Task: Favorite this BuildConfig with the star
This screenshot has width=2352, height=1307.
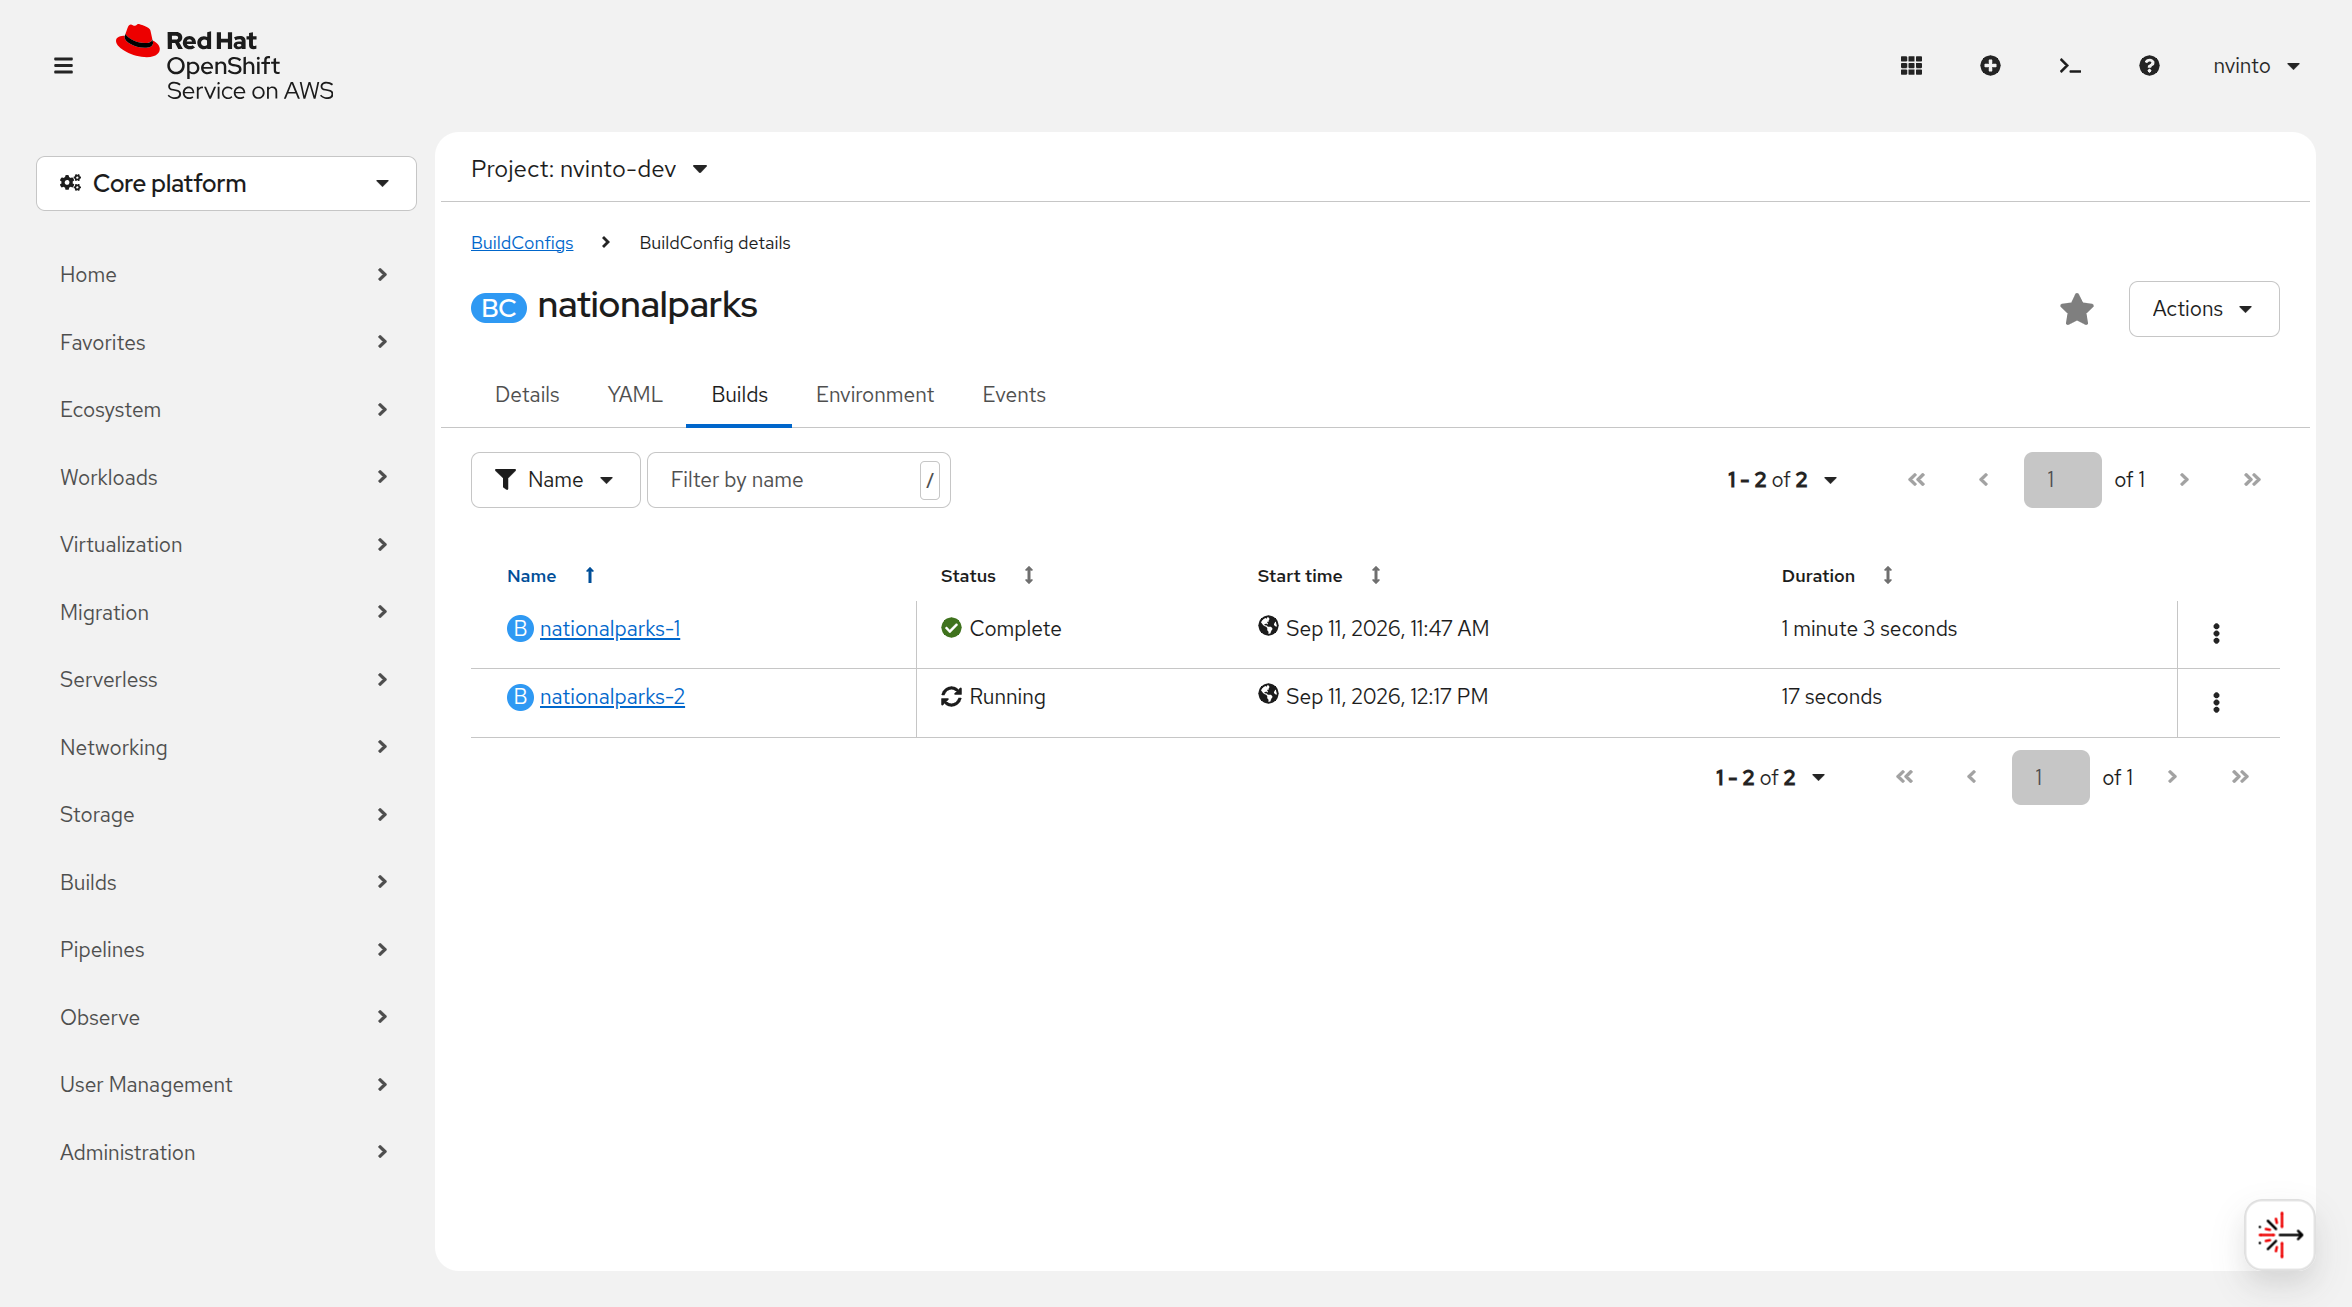Action: (x=2077, y=309)
